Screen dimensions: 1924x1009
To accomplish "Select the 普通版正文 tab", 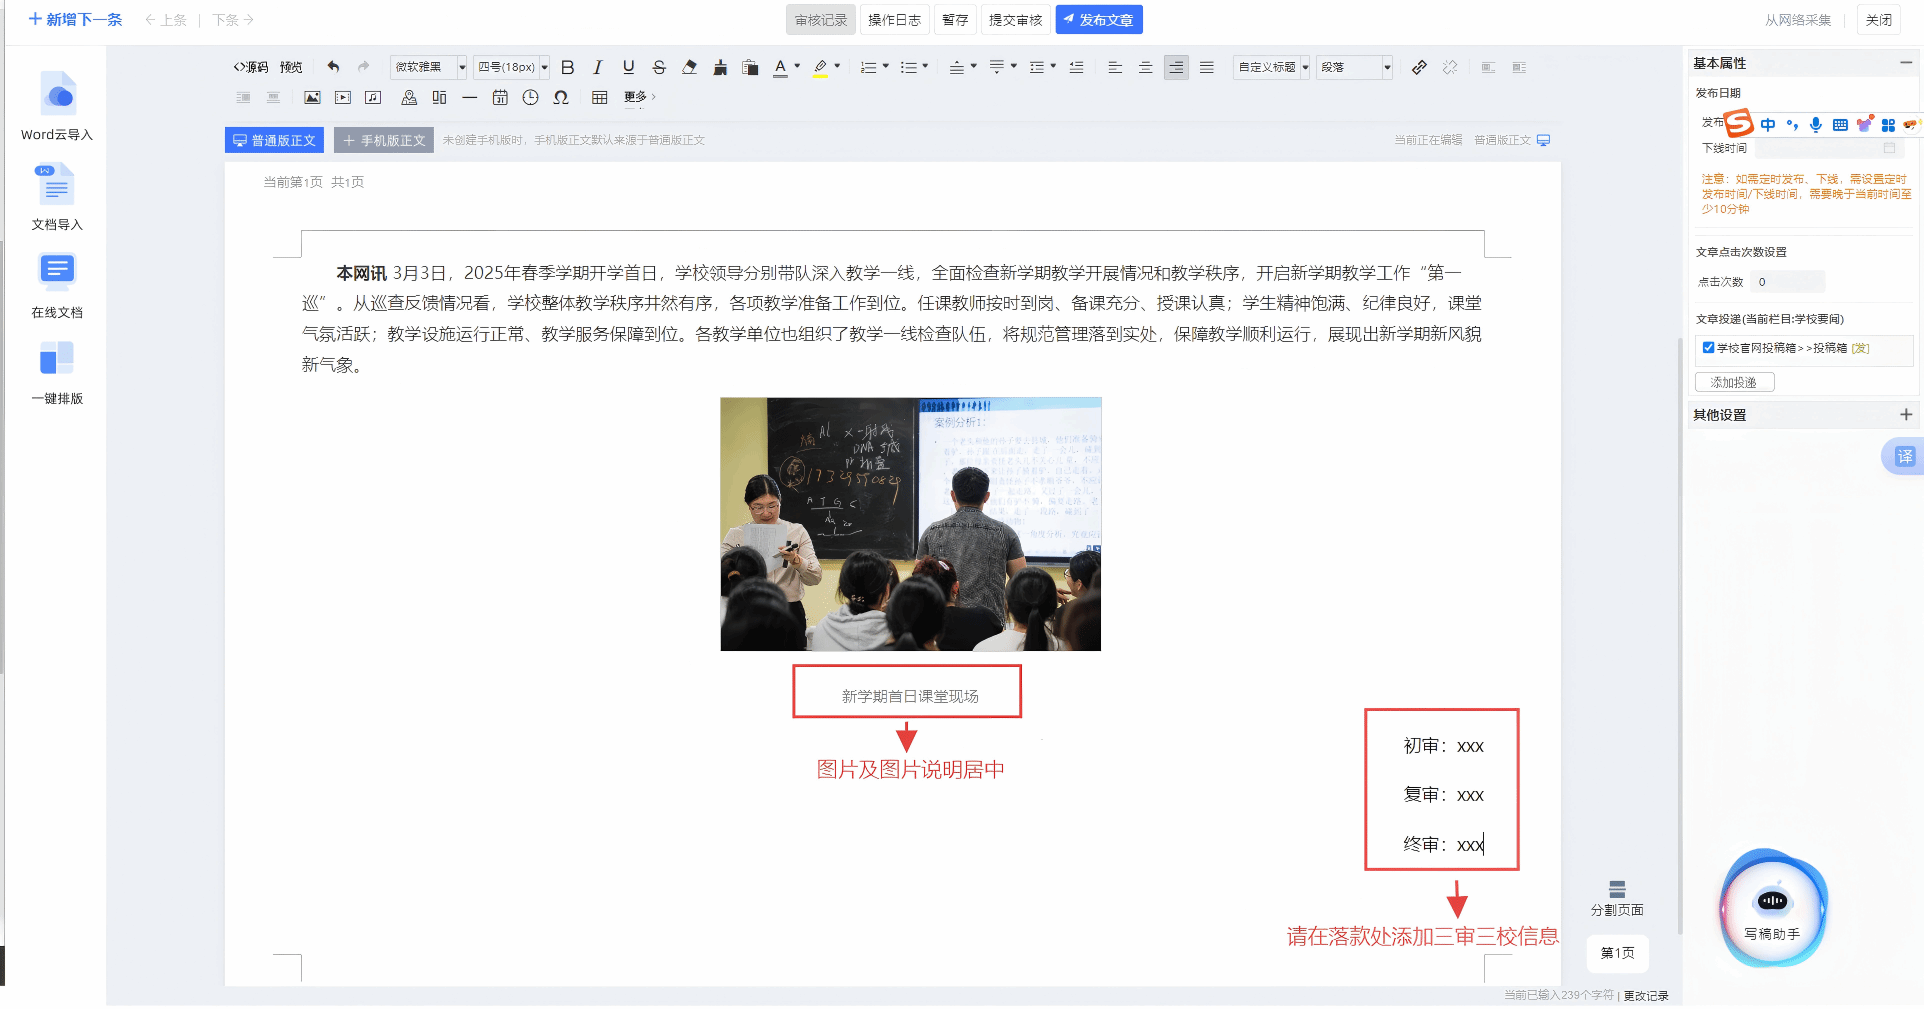I will pos(274,141).
